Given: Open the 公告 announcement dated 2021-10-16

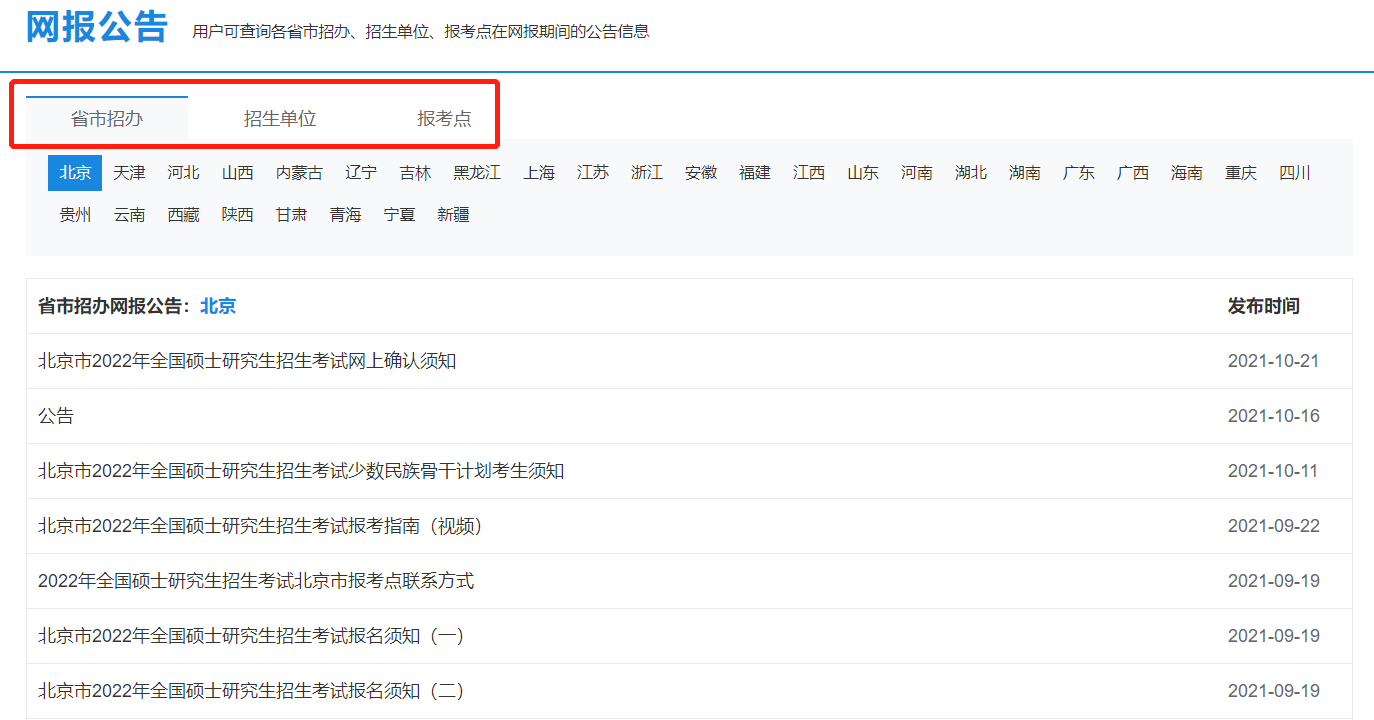Looking at the screenshot, I should pos(56,416).
